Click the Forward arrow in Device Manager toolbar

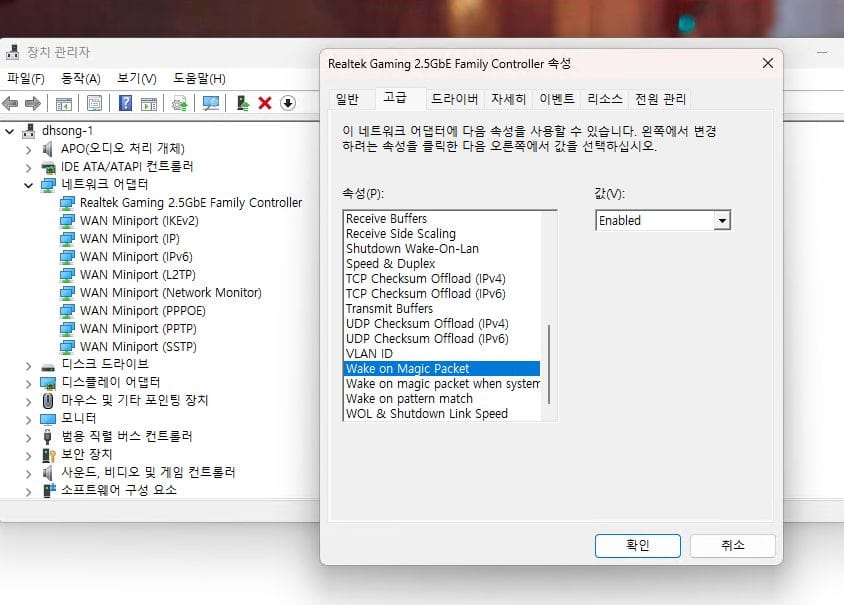[33, 103]
